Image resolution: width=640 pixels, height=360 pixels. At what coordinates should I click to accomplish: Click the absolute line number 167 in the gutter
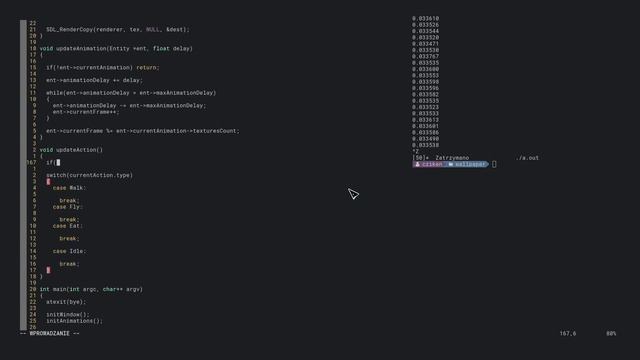pos(31,162)
